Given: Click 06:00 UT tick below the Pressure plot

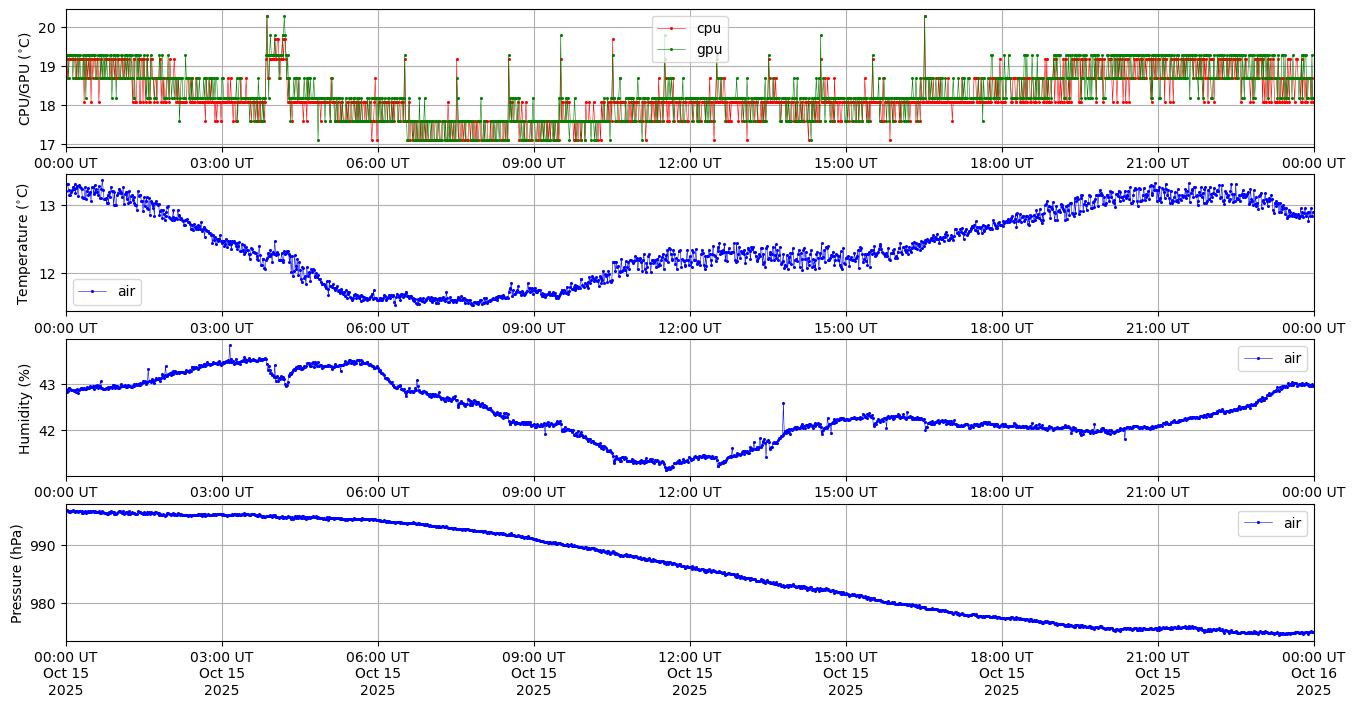Looking at the screenshot, I should (x=378, y=657).
